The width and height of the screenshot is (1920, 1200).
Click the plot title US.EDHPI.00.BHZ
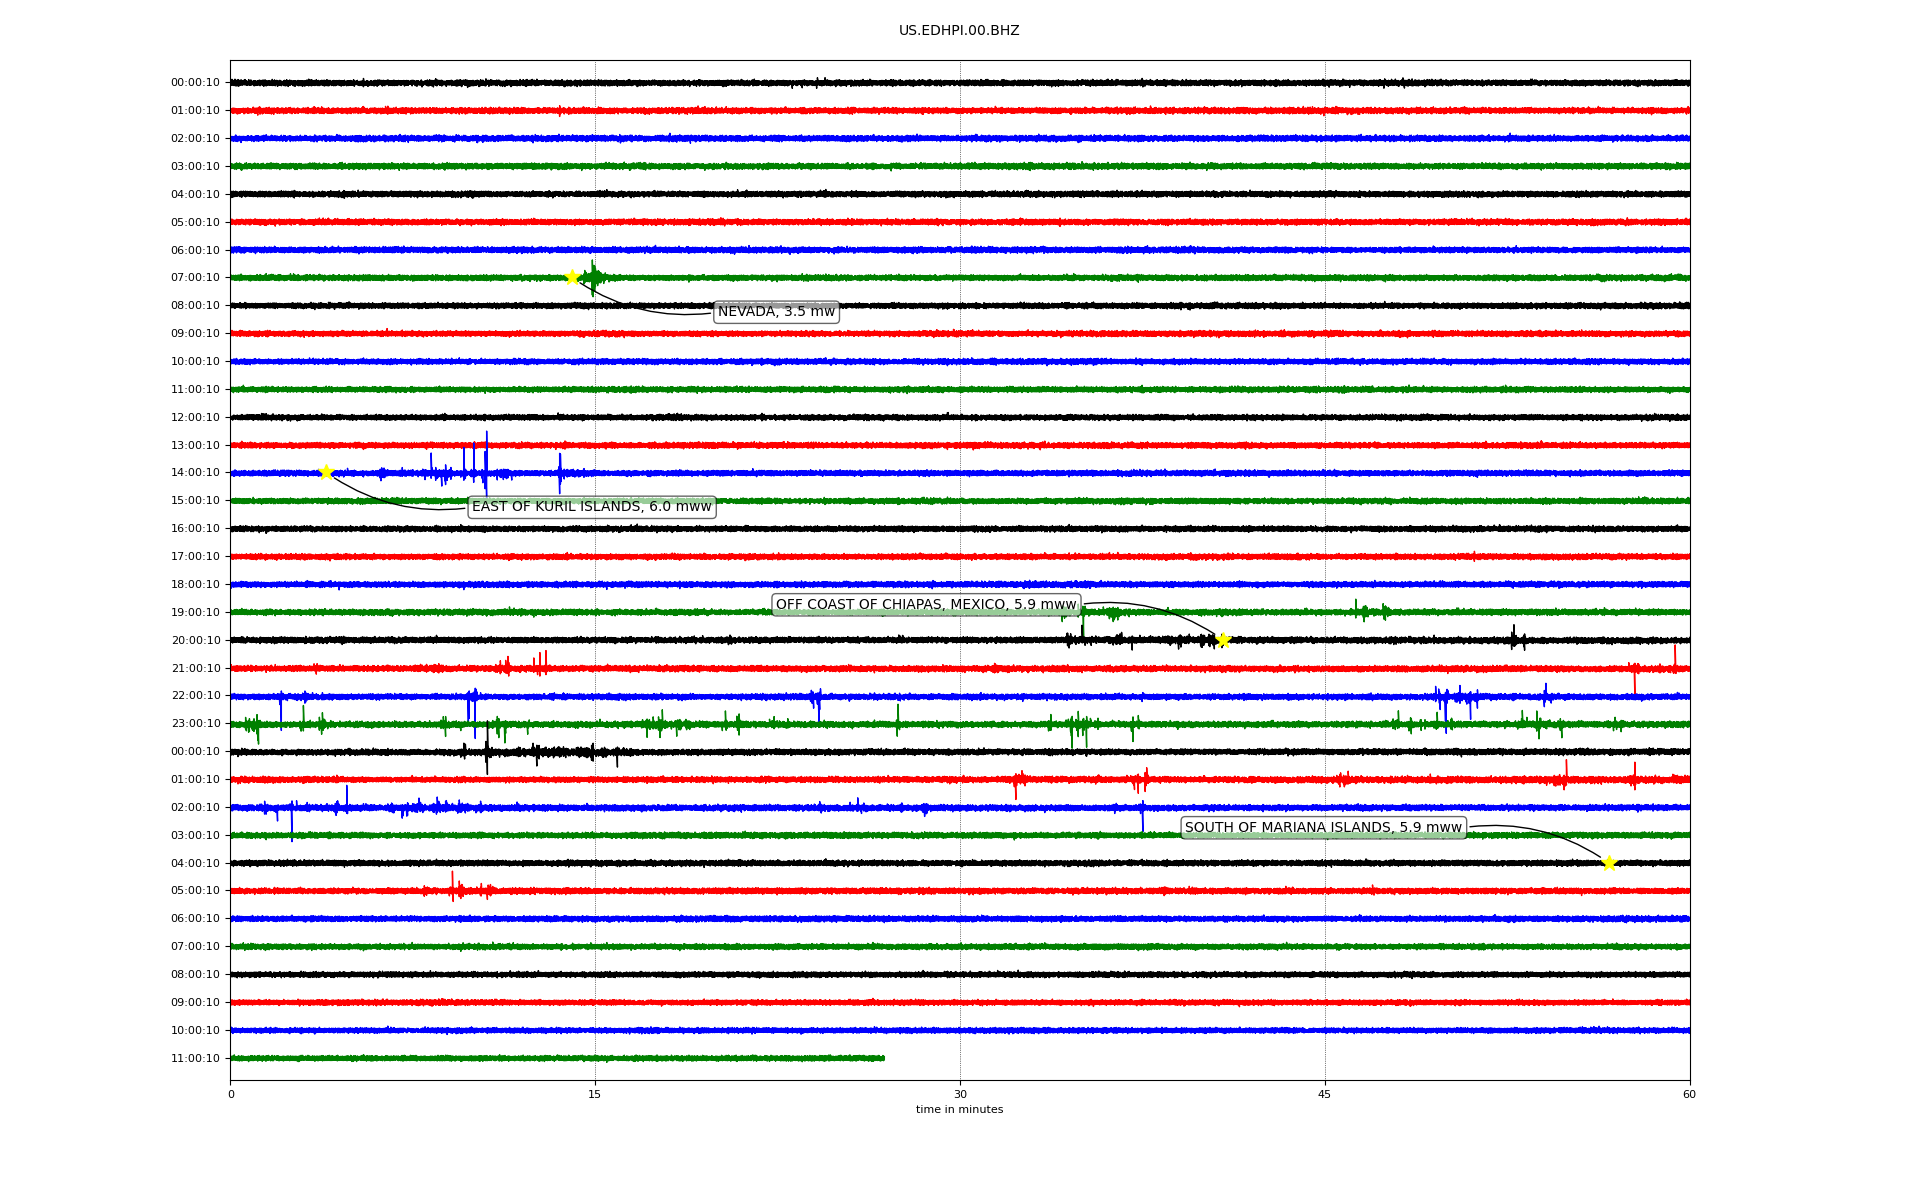click(x=959, y=31)
